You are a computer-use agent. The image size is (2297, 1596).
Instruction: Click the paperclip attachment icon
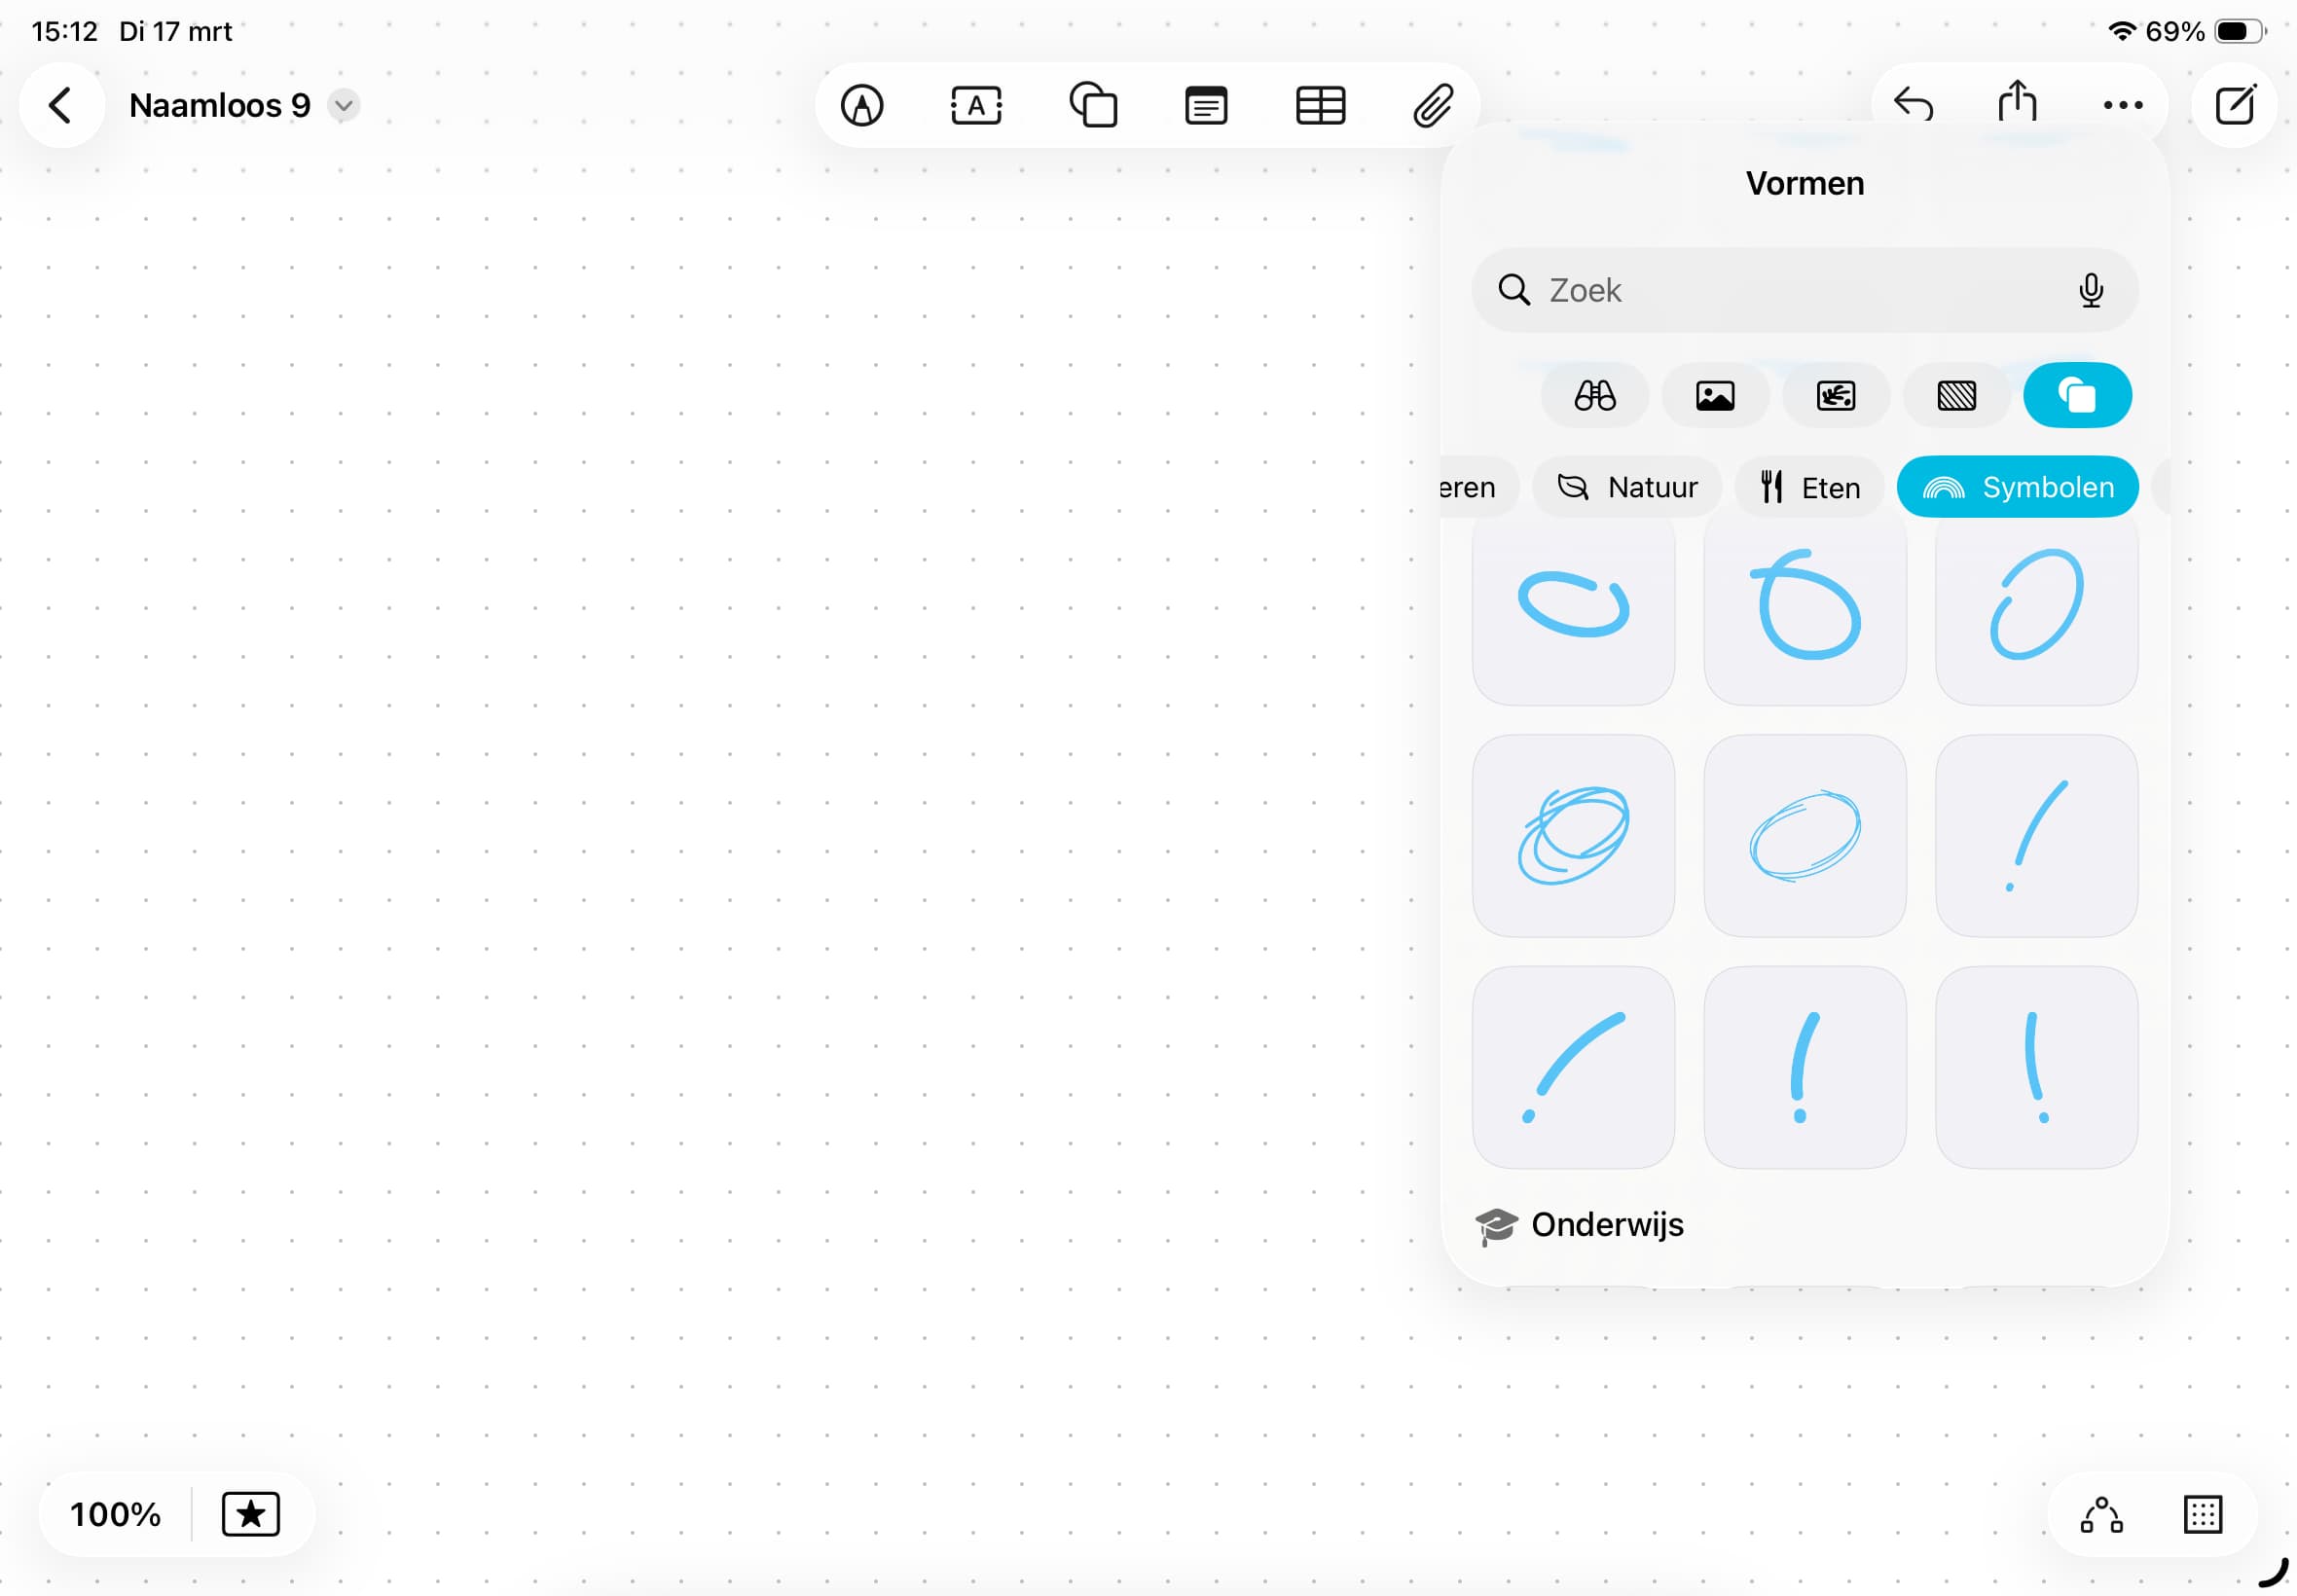1433,105
